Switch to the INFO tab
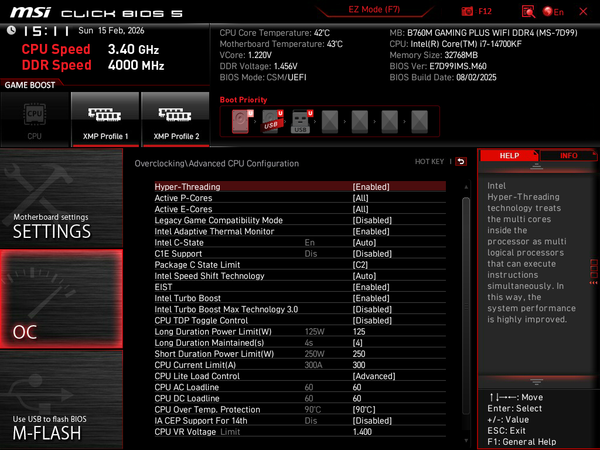600x450 pixels. [569, 156]
